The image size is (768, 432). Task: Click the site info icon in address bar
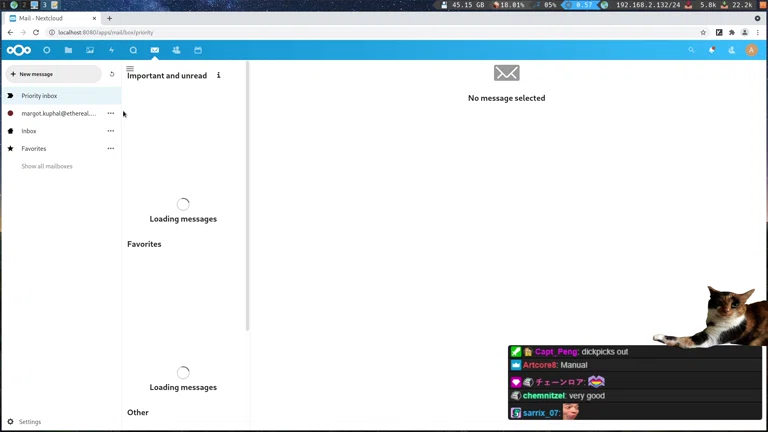pos(52,32)
